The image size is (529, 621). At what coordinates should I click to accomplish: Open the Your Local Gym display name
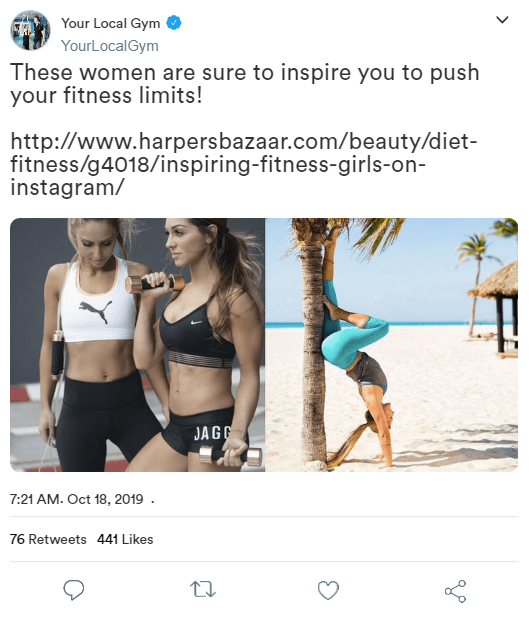tap(110, 23)
